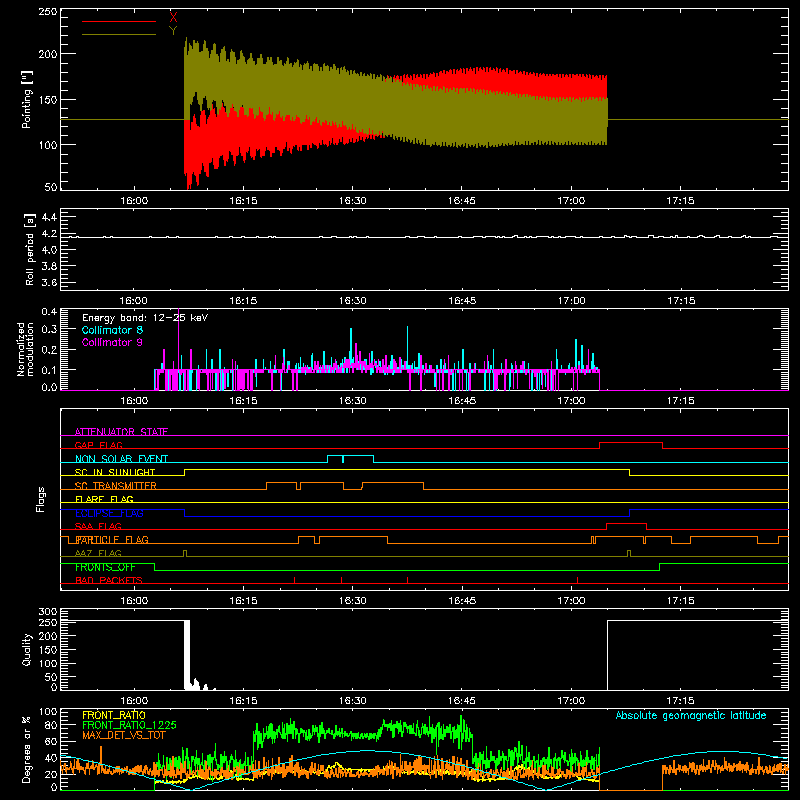Click the 250 tick on Pointing axis

[x=48, y=12]
